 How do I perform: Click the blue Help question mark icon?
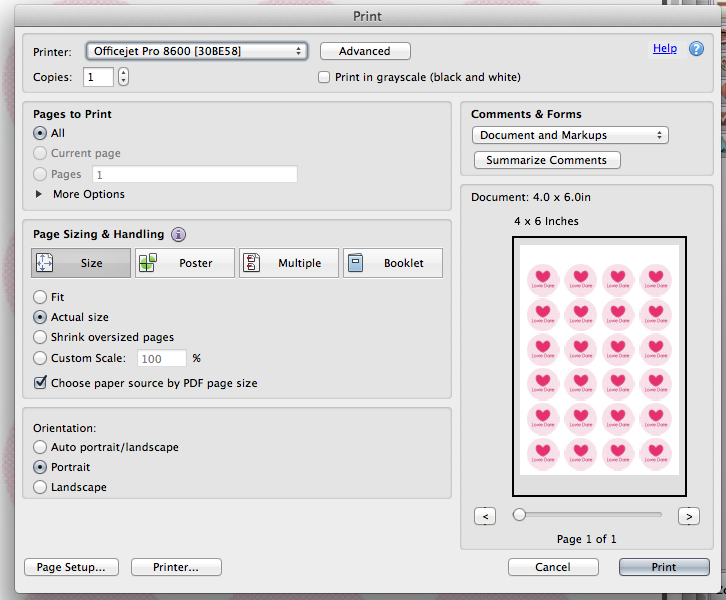click(696, 49)
